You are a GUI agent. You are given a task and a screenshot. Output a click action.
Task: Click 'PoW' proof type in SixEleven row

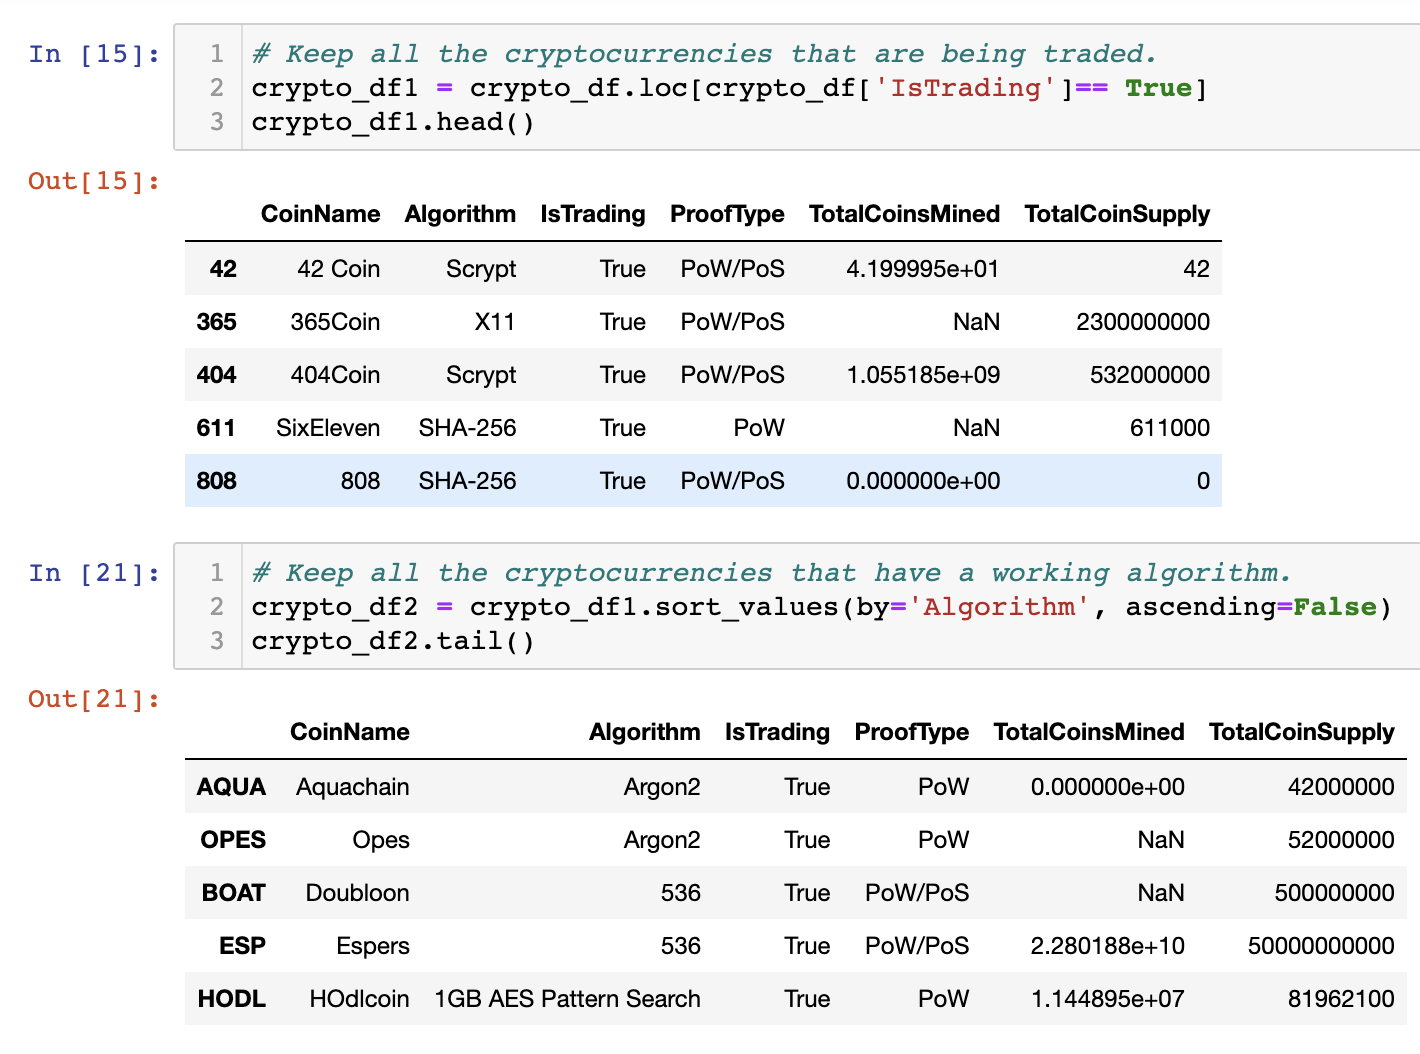click(x=759, y=428)
